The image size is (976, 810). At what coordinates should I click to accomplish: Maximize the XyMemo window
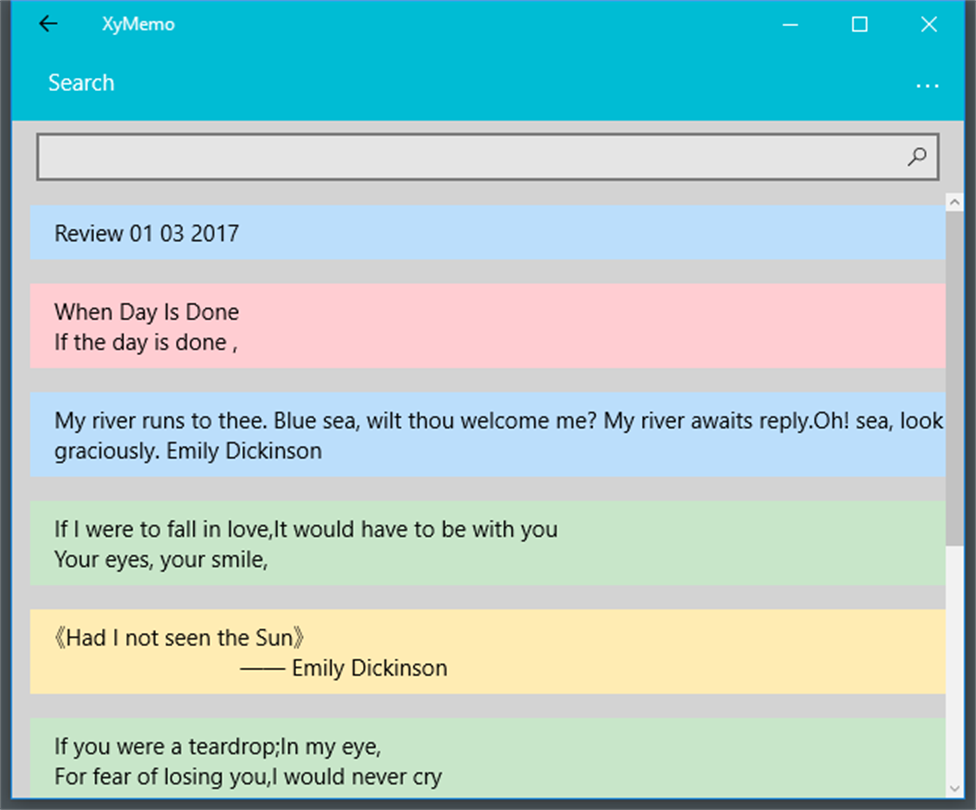click(860, 25)
